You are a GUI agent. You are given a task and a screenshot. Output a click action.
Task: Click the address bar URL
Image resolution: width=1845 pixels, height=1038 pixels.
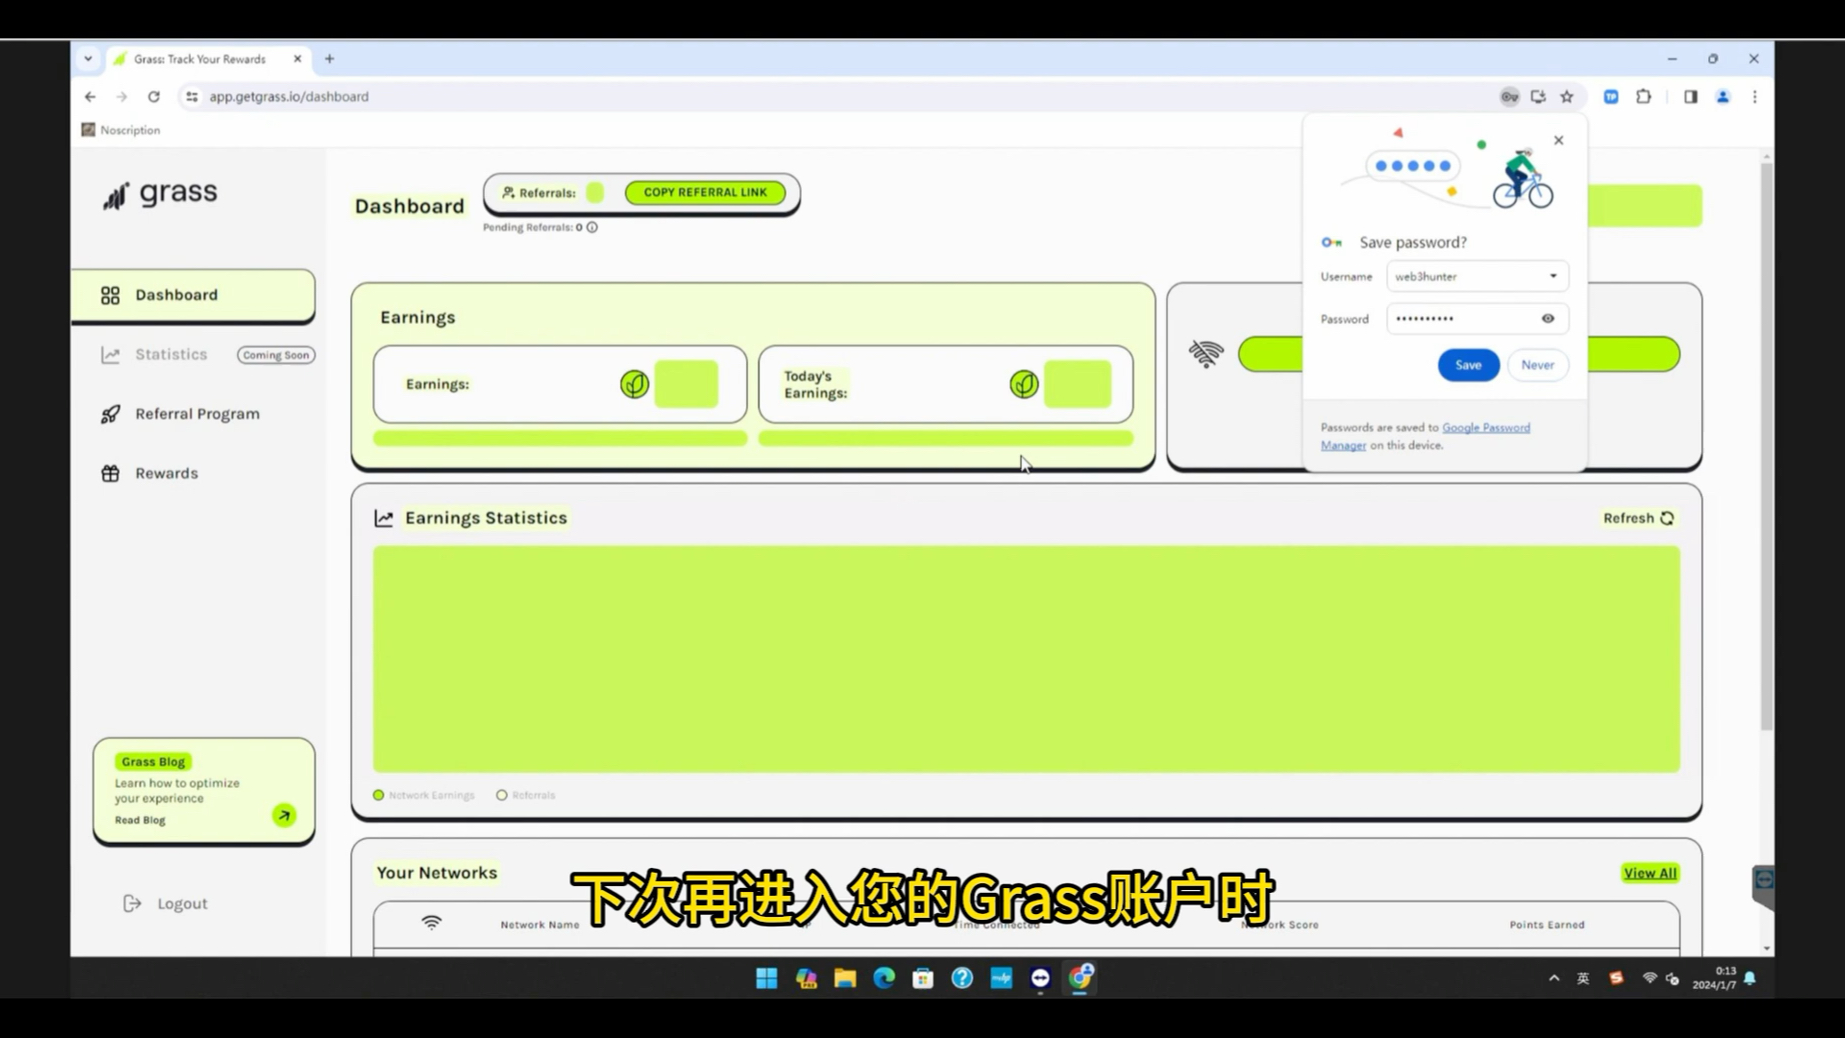coord(289,97)
